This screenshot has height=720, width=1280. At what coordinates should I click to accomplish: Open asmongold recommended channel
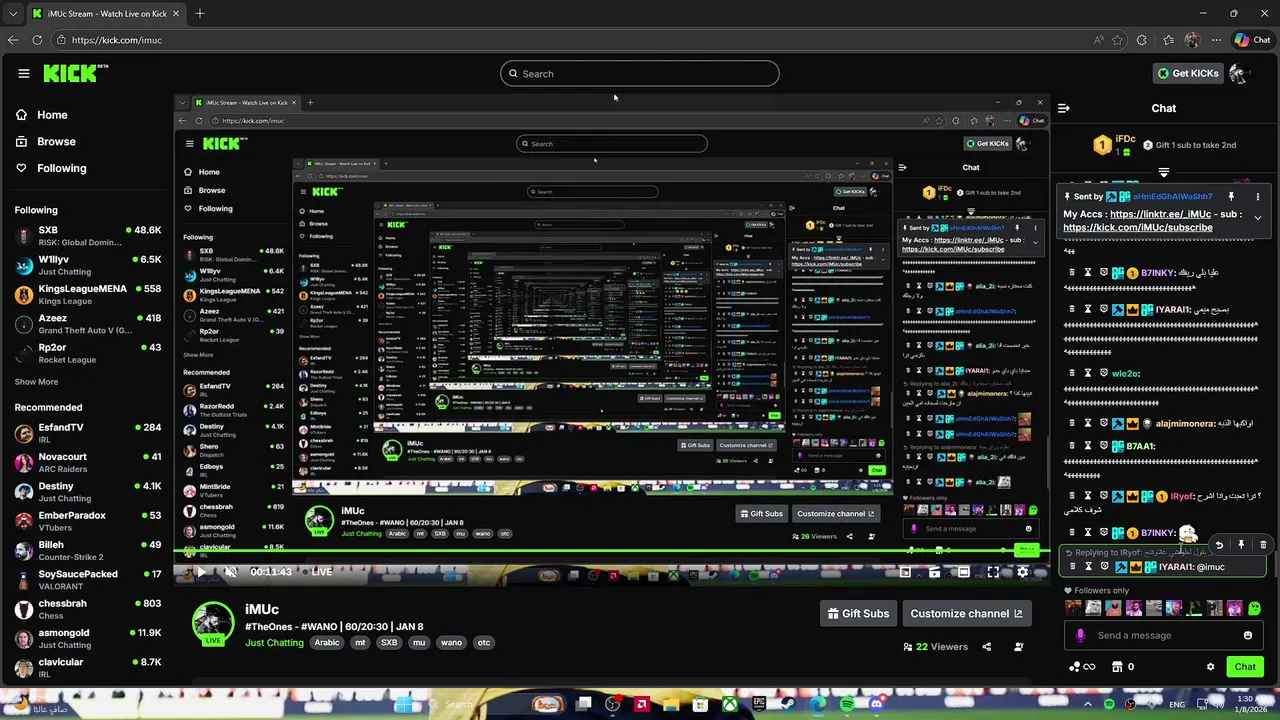(88, 638)
